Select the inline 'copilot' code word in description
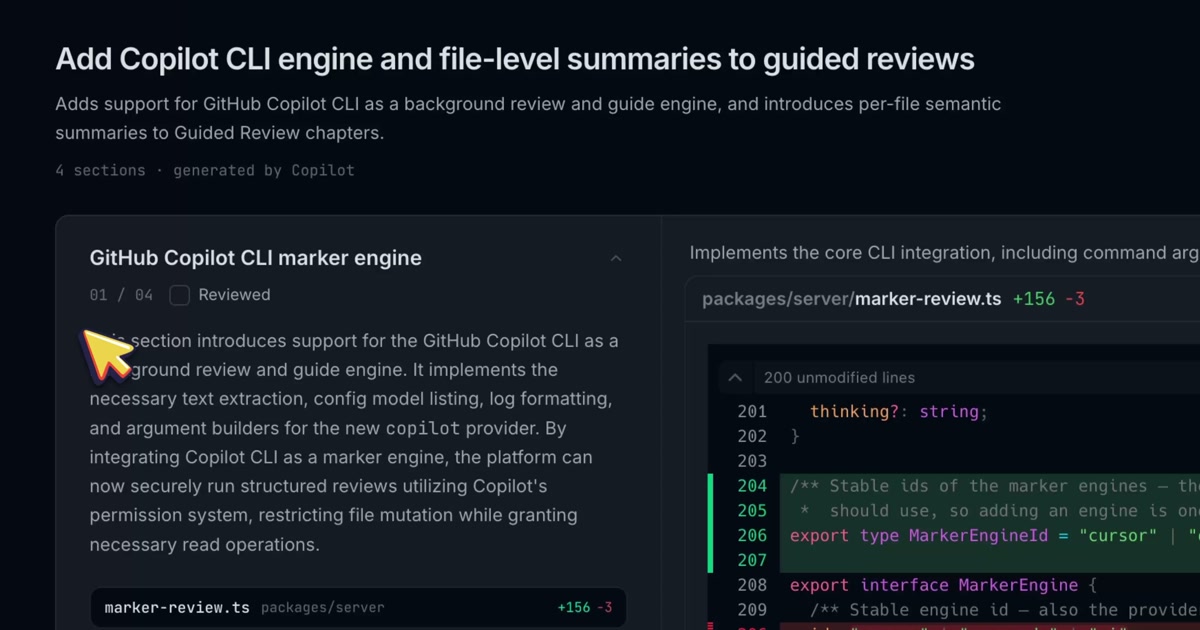1200x630 pixels. [423, 428]
